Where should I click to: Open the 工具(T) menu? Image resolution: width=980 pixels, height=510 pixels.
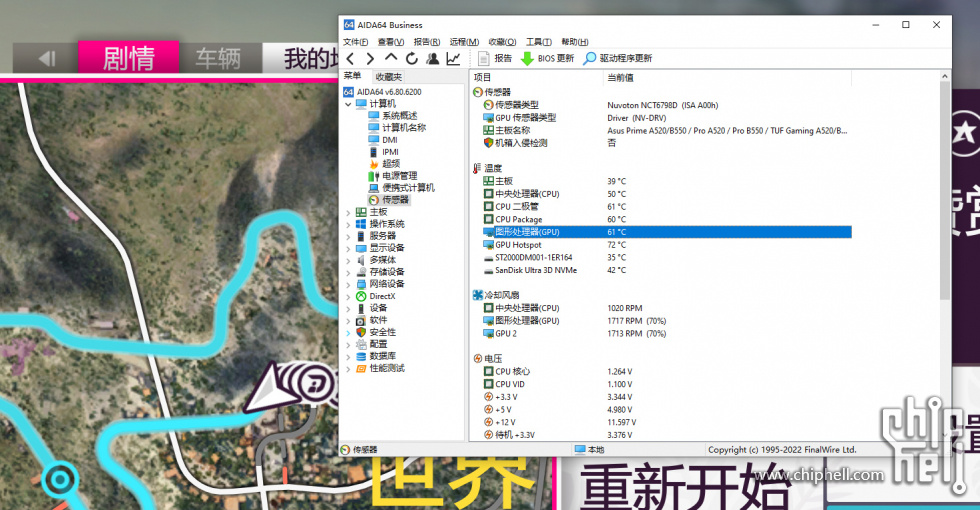tap(538, 42)
